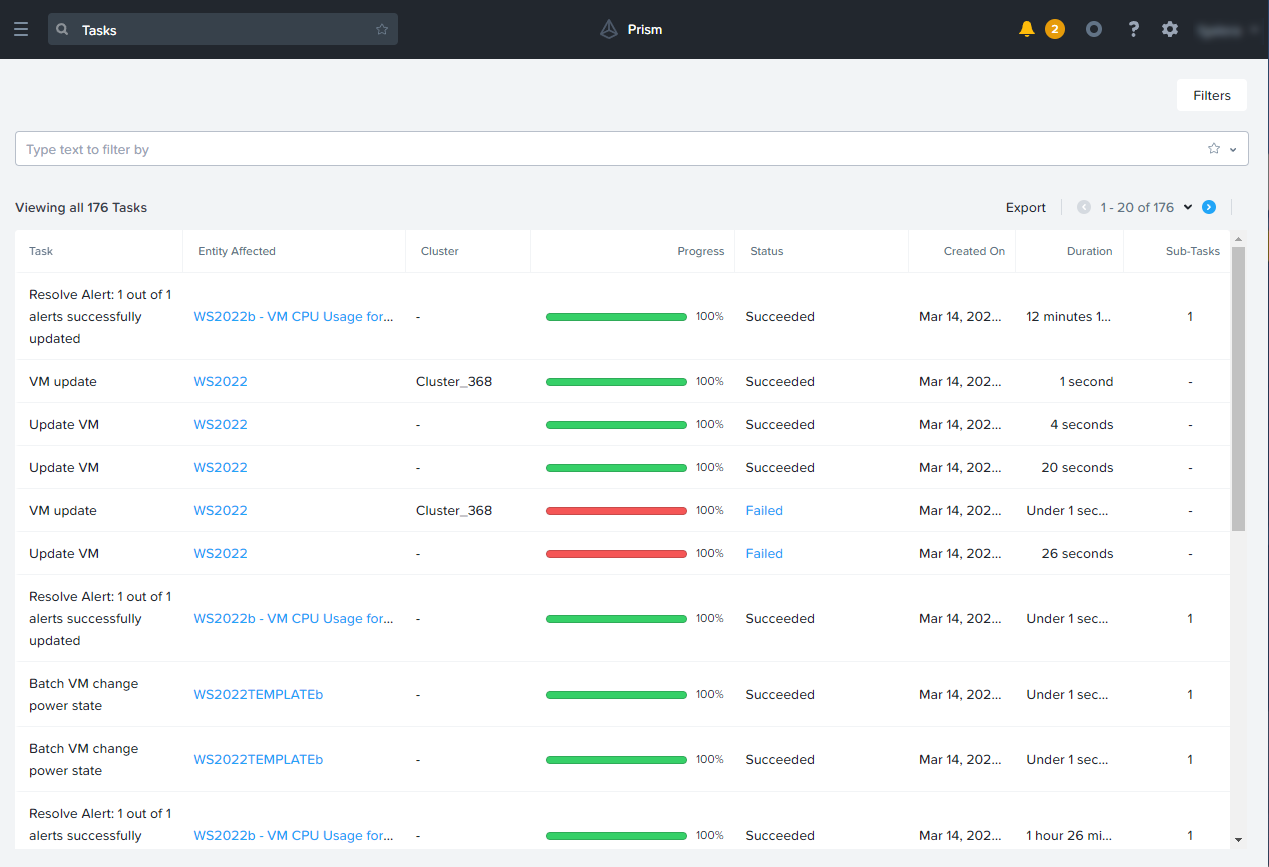
Task: Click the star icon in filter field
Action: pos(1214,149)
